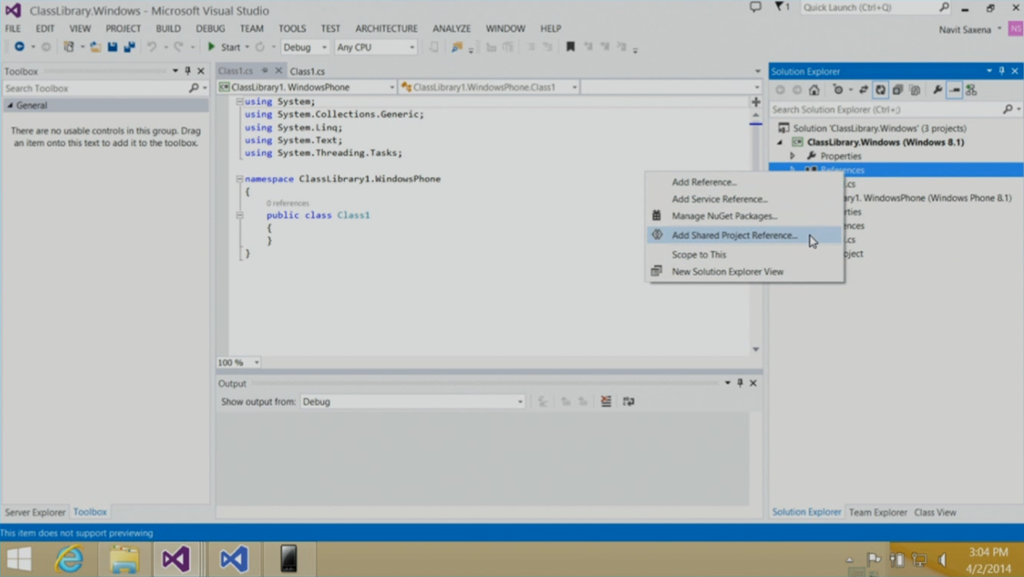Viewport: 1024px width, 577px height.
Task: Click the Home icon in Solution Explorer
Action: click(x=814, y=90)
